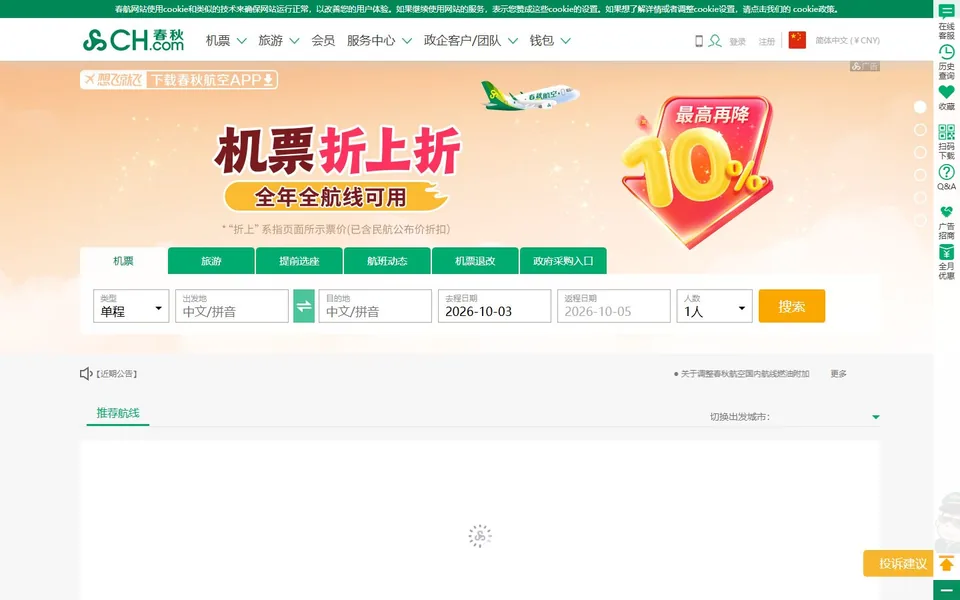Image resolution: width=960 pixels, height=600 pixels.
Task: Swap departure and destination cities
Action: coord(304,306)
